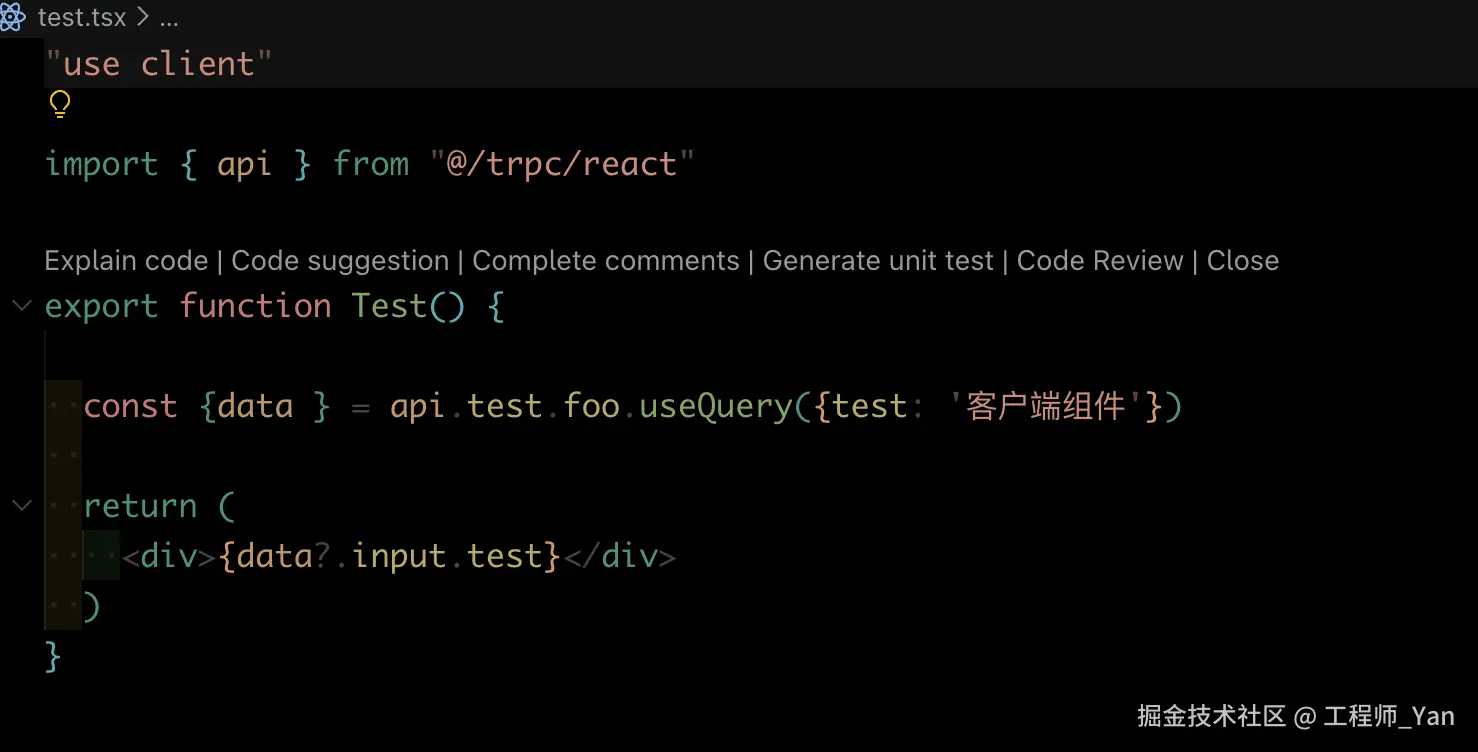Collapse the Test function fold chevron
Viewport: 1478px width, 752px height.
point(21,306)
